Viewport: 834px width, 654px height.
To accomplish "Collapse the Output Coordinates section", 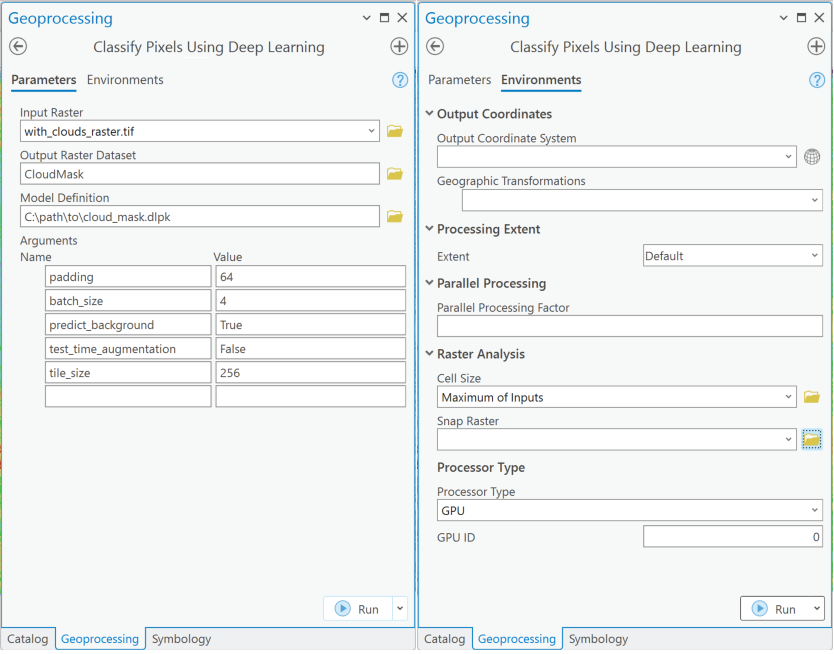I will [x=430, y=114].
